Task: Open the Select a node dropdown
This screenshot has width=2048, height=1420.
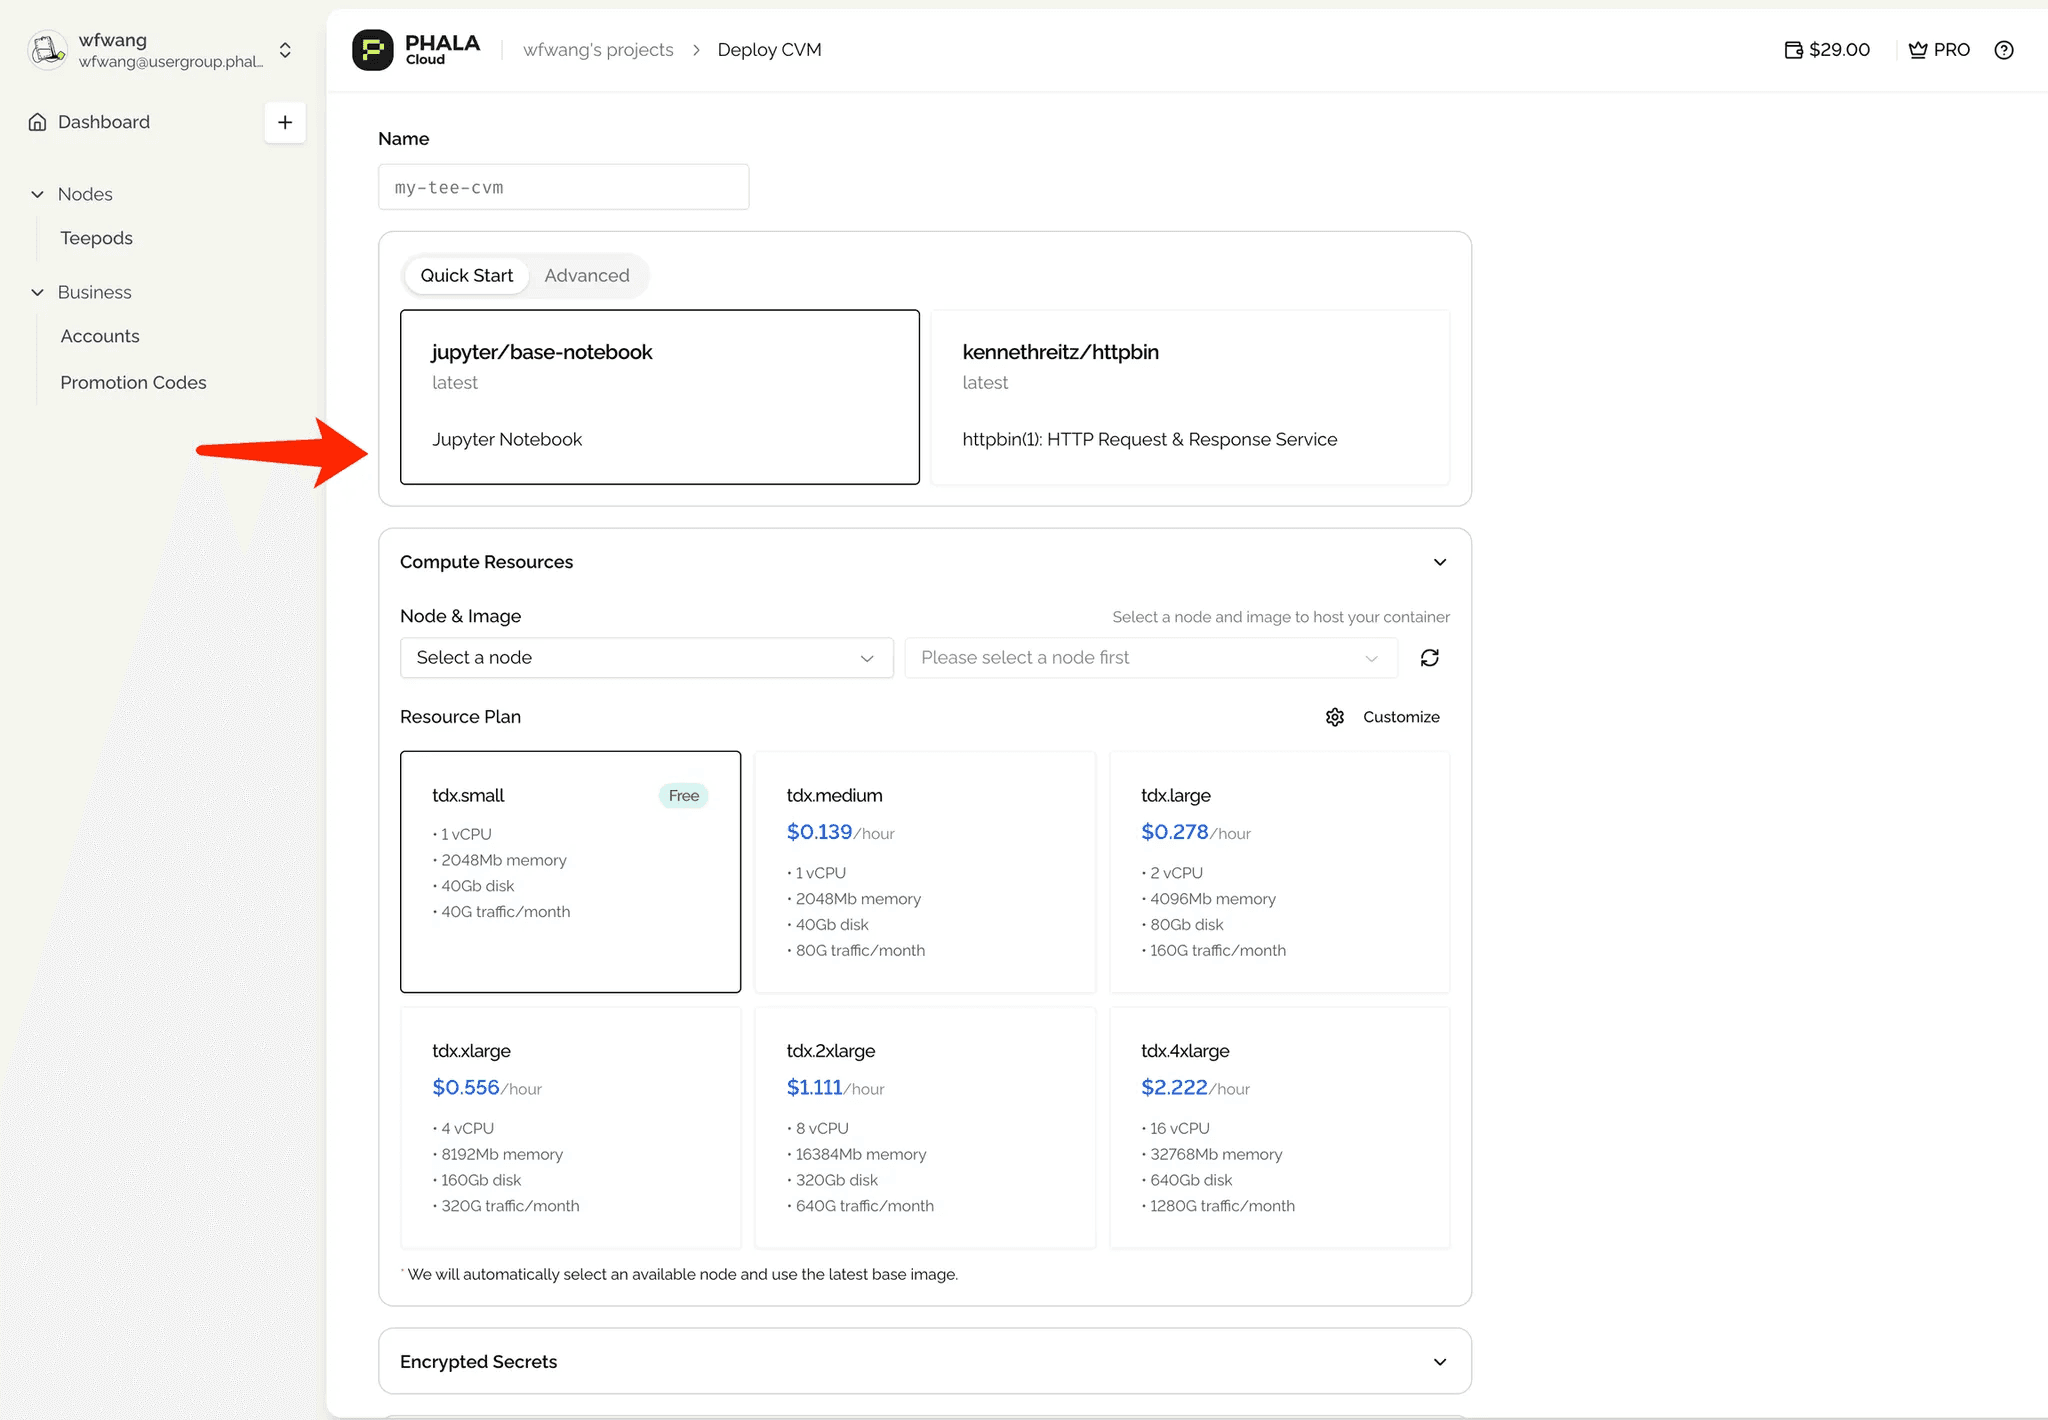Action: 646,658
